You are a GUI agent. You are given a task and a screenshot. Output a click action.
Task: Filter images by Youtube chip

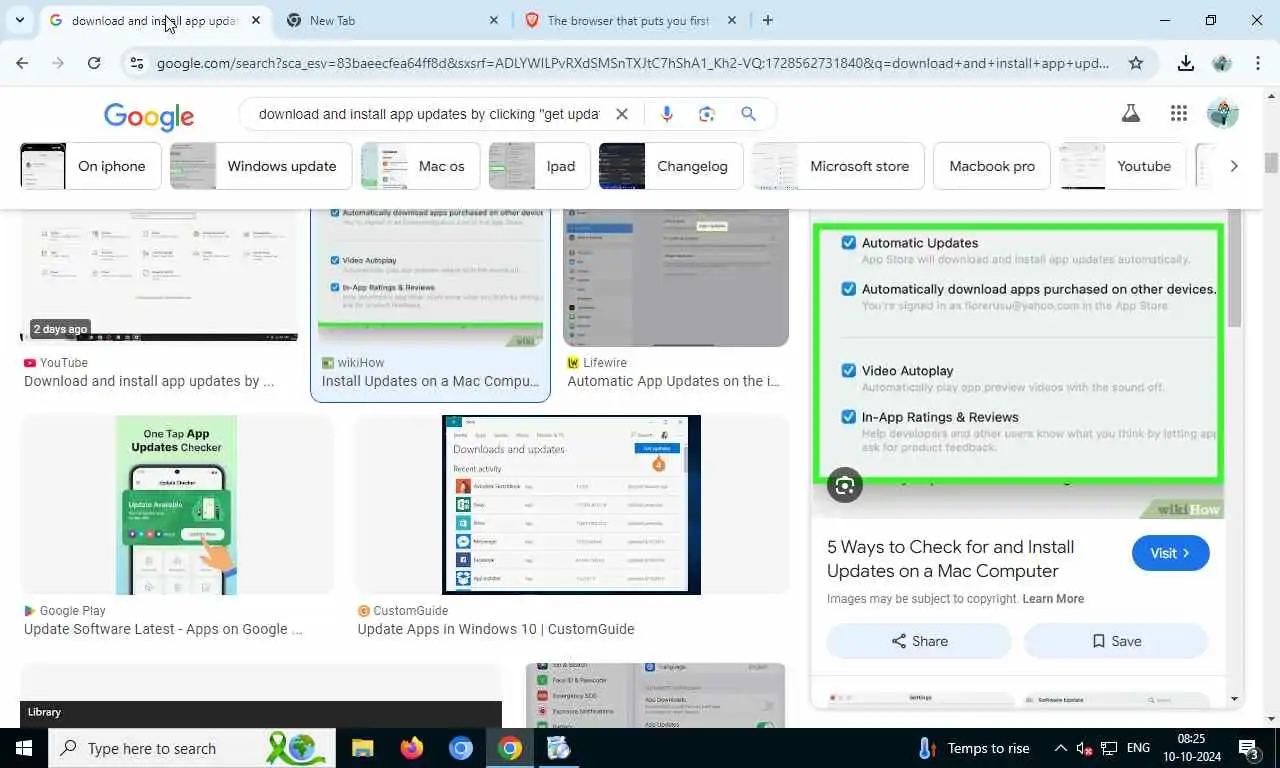tap(1122, 166)
